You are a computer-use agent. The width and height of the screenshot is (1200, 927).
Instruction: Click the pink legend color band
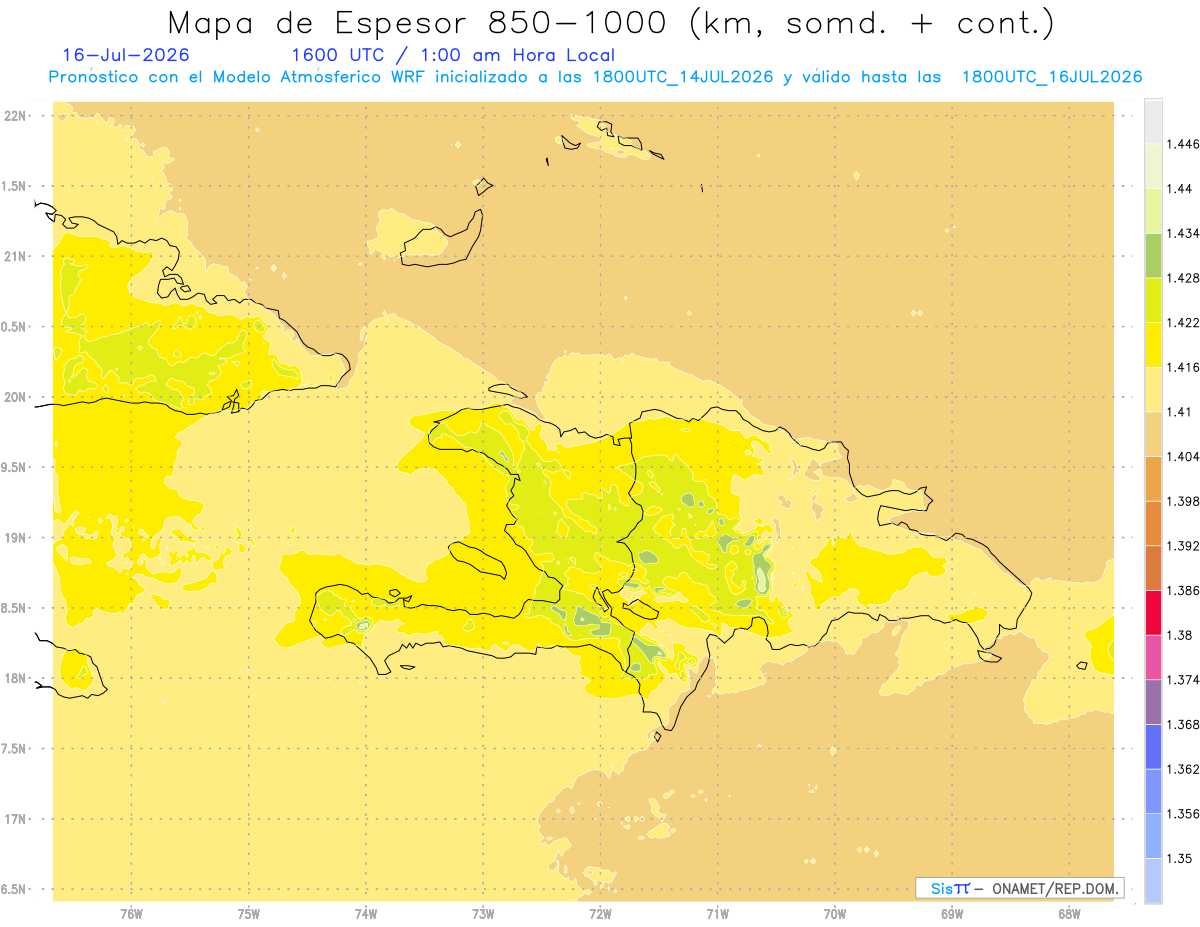pyautogui.click(x=1153, y=657)
